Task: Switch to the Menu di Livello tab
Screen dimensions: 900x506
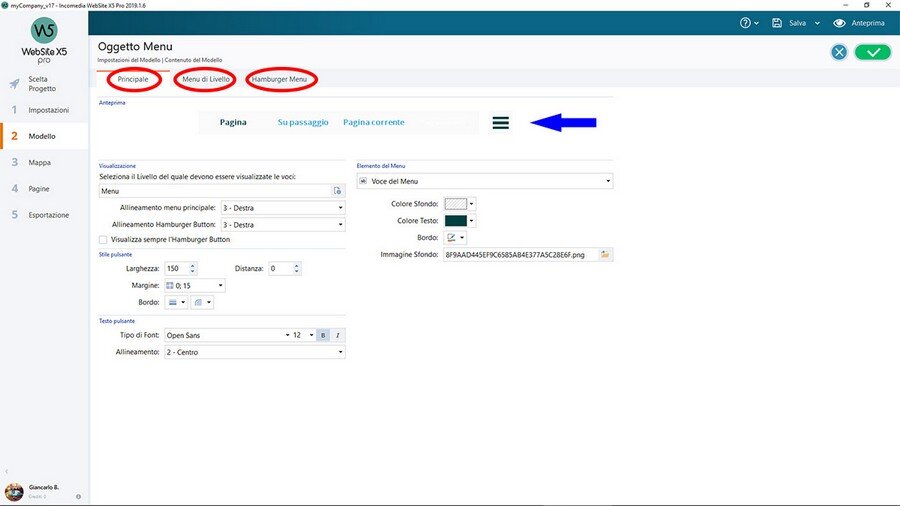Action: coord(205,79)
